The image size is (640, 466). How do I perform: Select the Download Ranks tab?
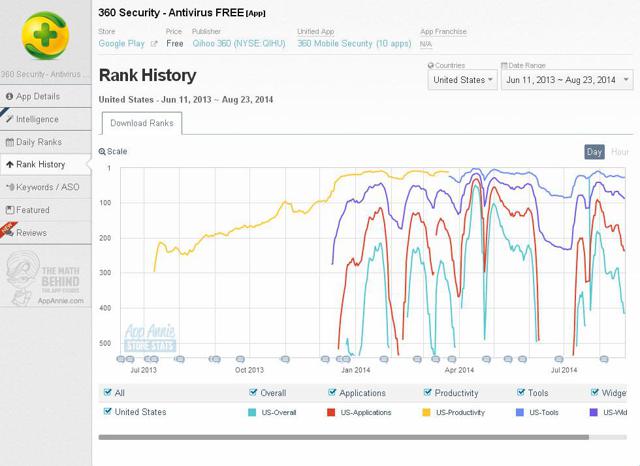(142, 123)
